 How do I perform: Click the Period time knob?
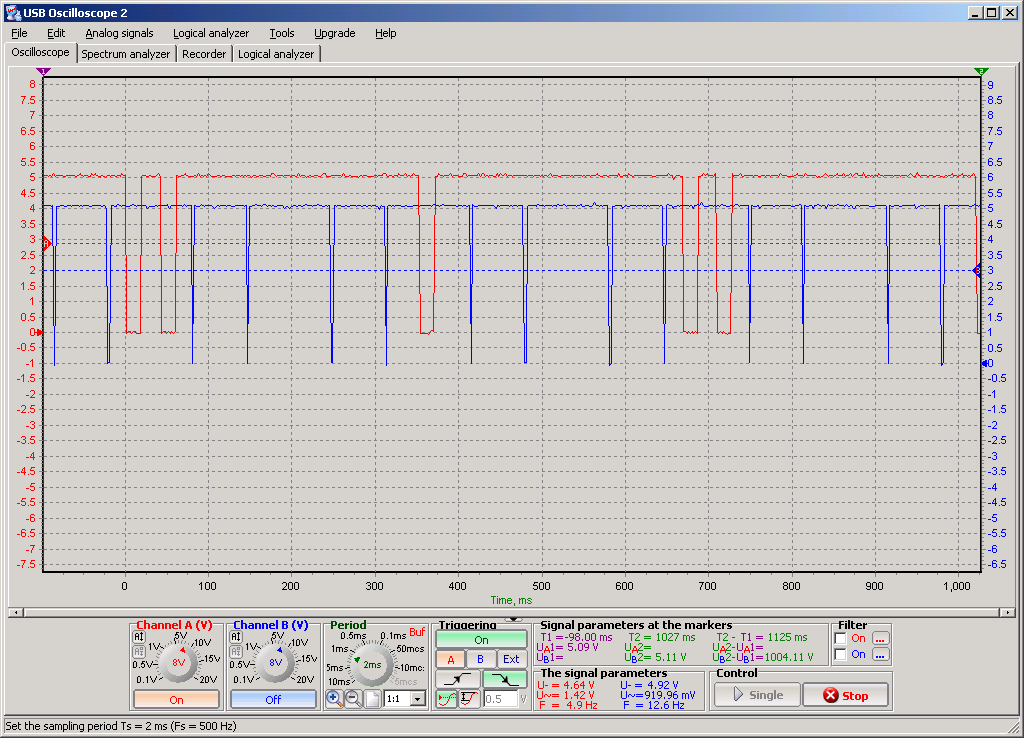click(371, 664)
